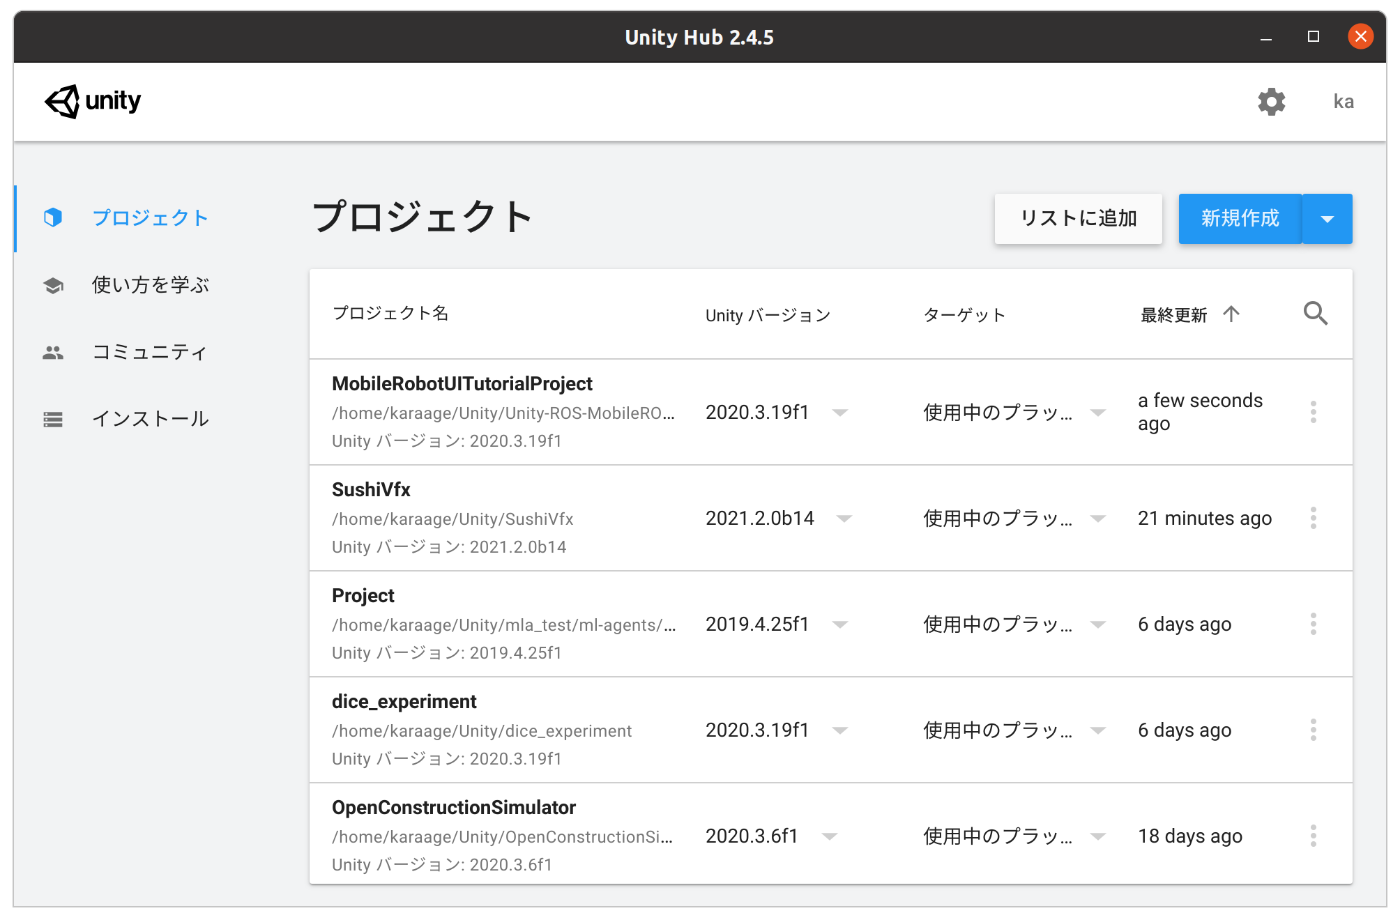Click the installs list icon
Screen dimensions: 1400x920
53,419
